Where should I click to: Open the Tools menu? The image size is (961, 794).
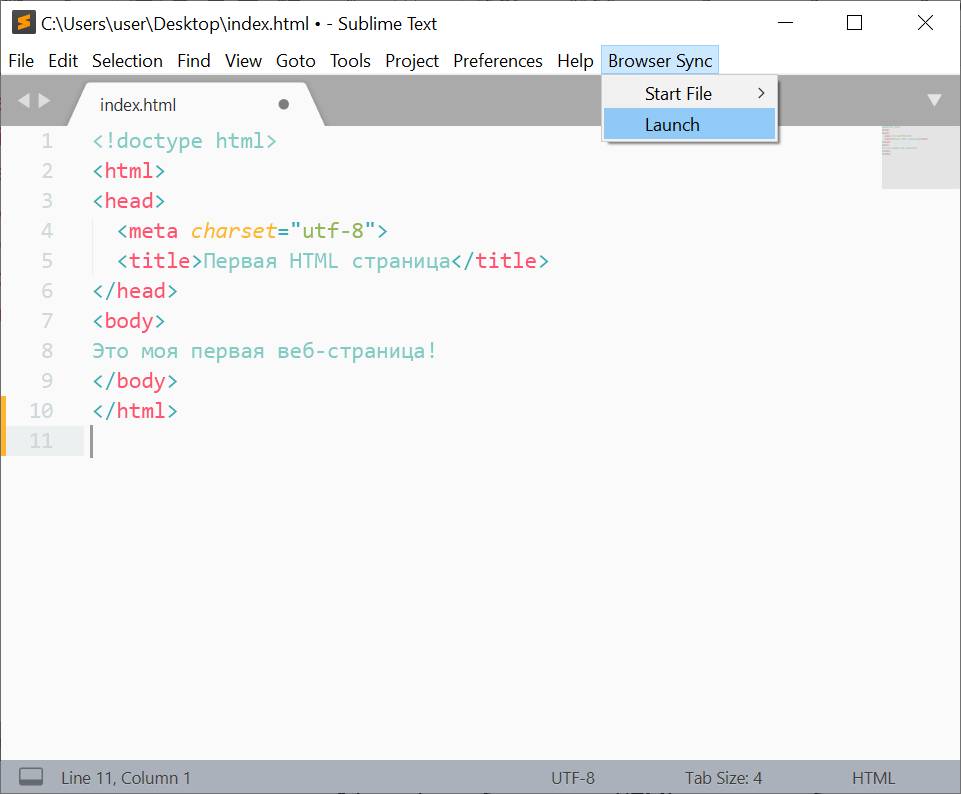350,61
